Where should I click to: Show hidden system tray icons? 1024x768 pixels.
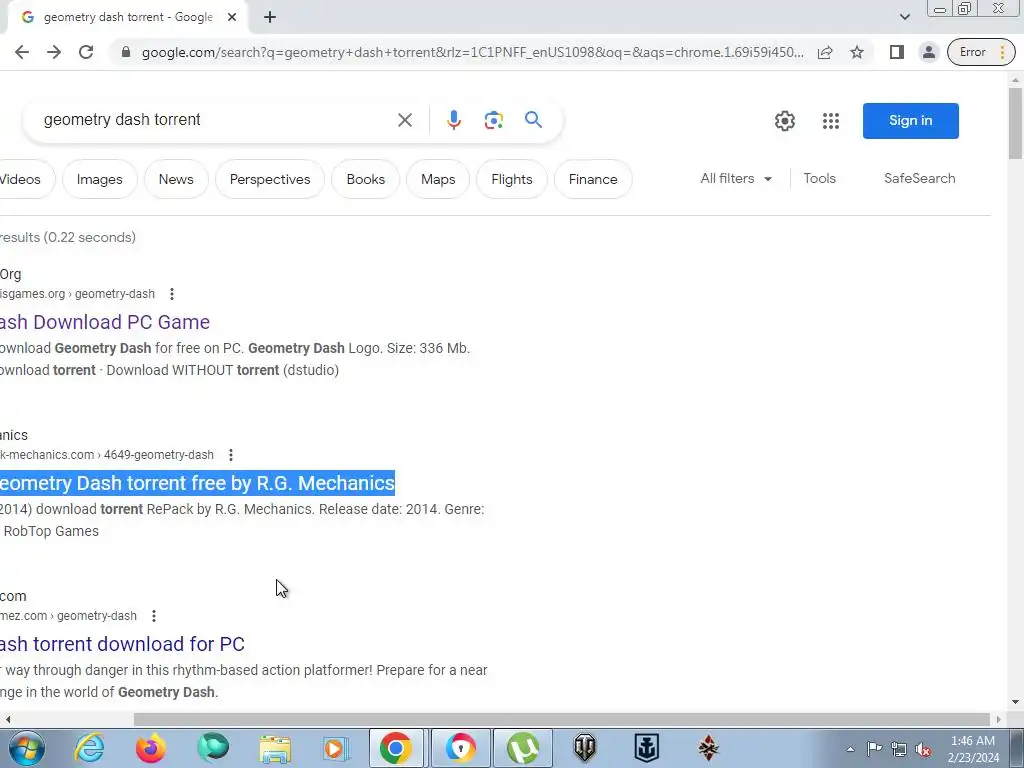(850, 749)
